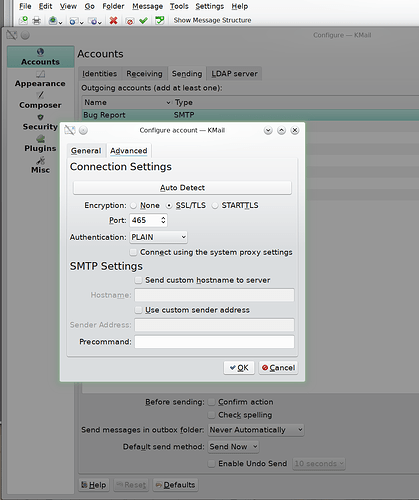Open the Authentication PLAIN dropdown

[158, 237]
